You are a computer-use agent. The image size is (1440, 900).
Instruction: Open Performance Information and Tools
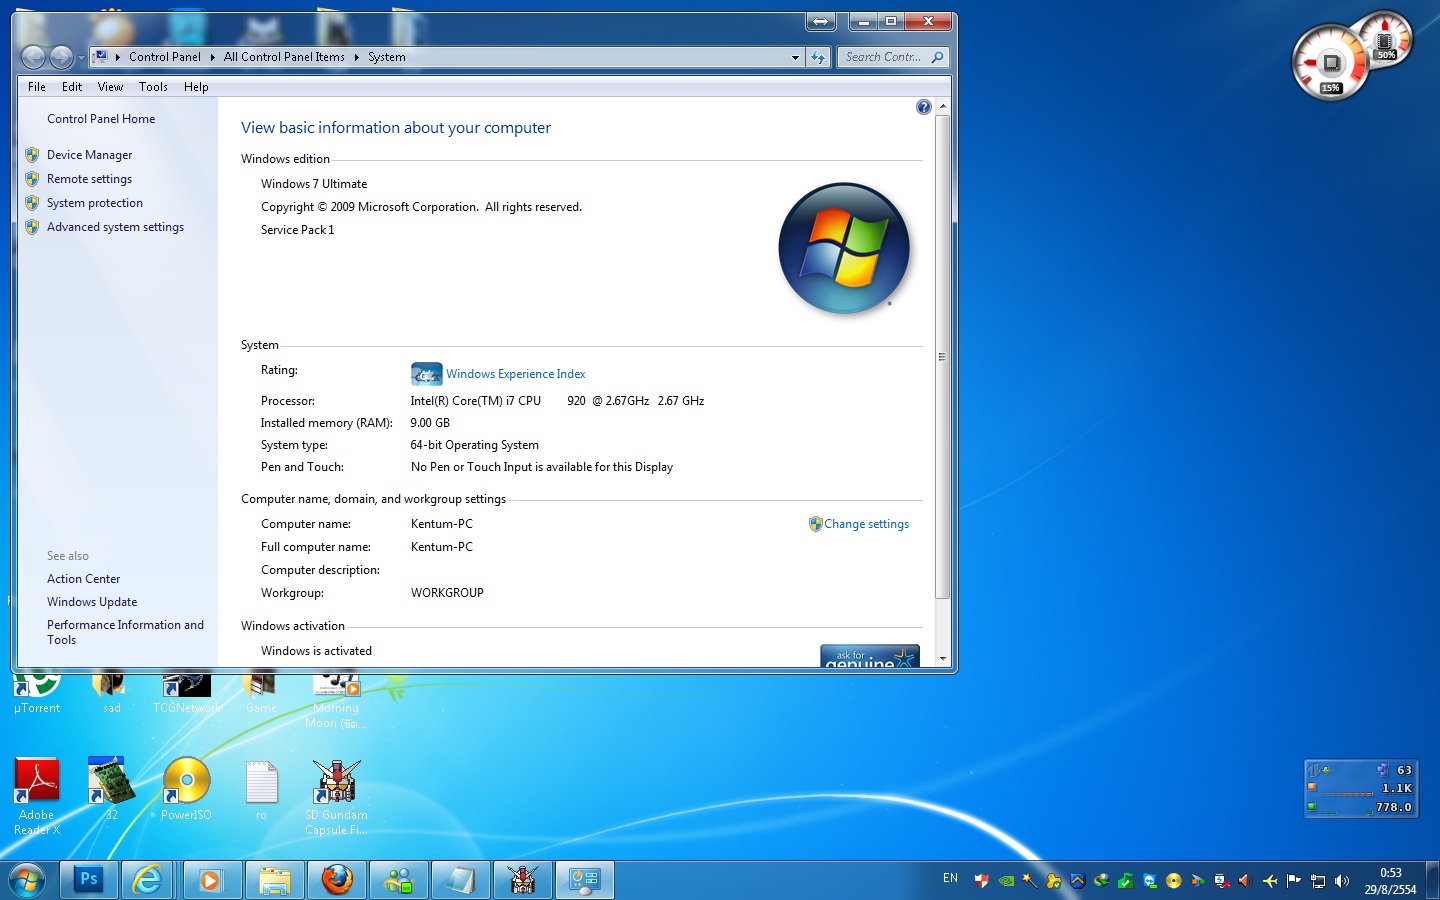tap(125, 632)
